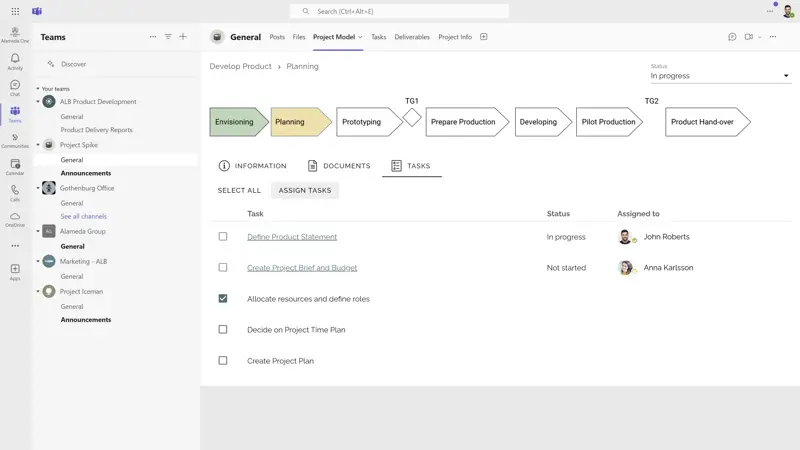Screen dimensions: 800x450
Task: Open settings ellipsis near profile avatar
Action: coord(769,11)
